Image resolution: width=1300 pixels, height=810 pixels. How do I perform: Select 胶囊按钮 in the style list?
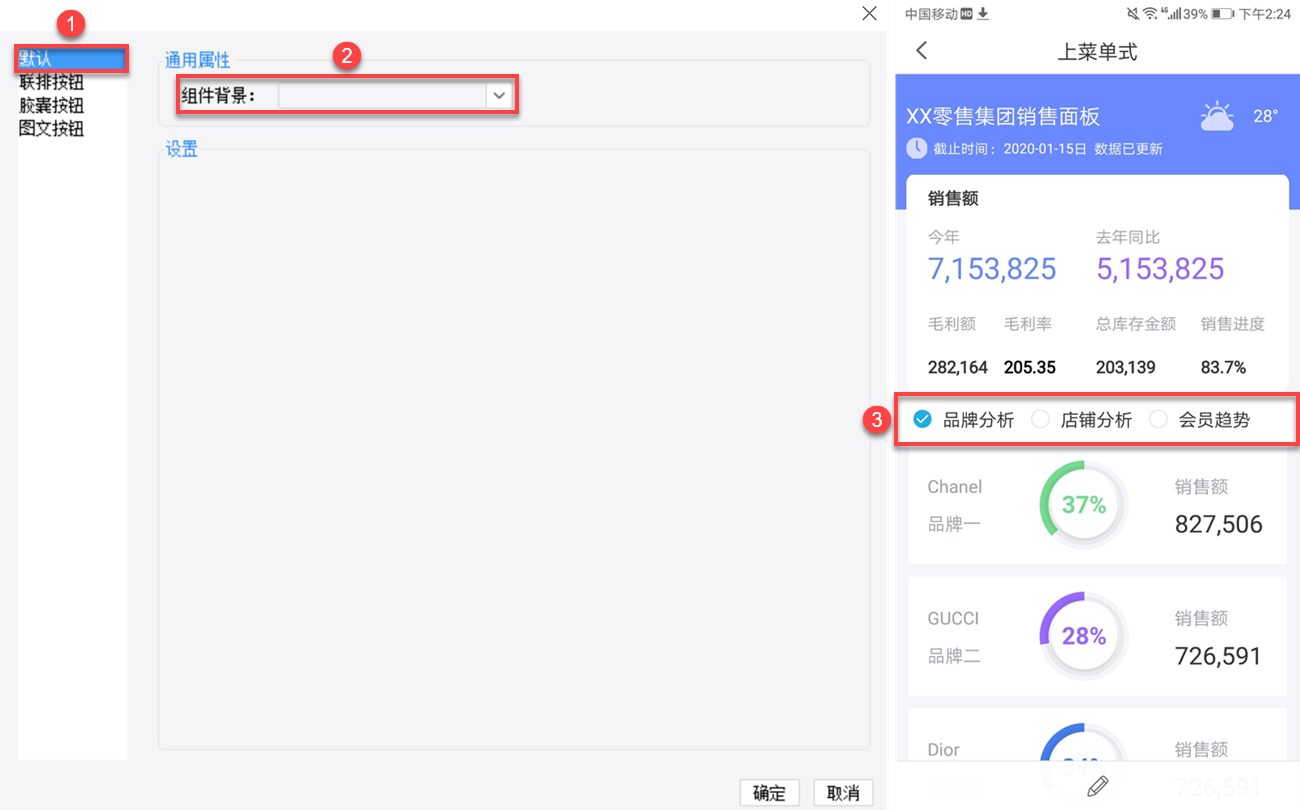point(51,106)
